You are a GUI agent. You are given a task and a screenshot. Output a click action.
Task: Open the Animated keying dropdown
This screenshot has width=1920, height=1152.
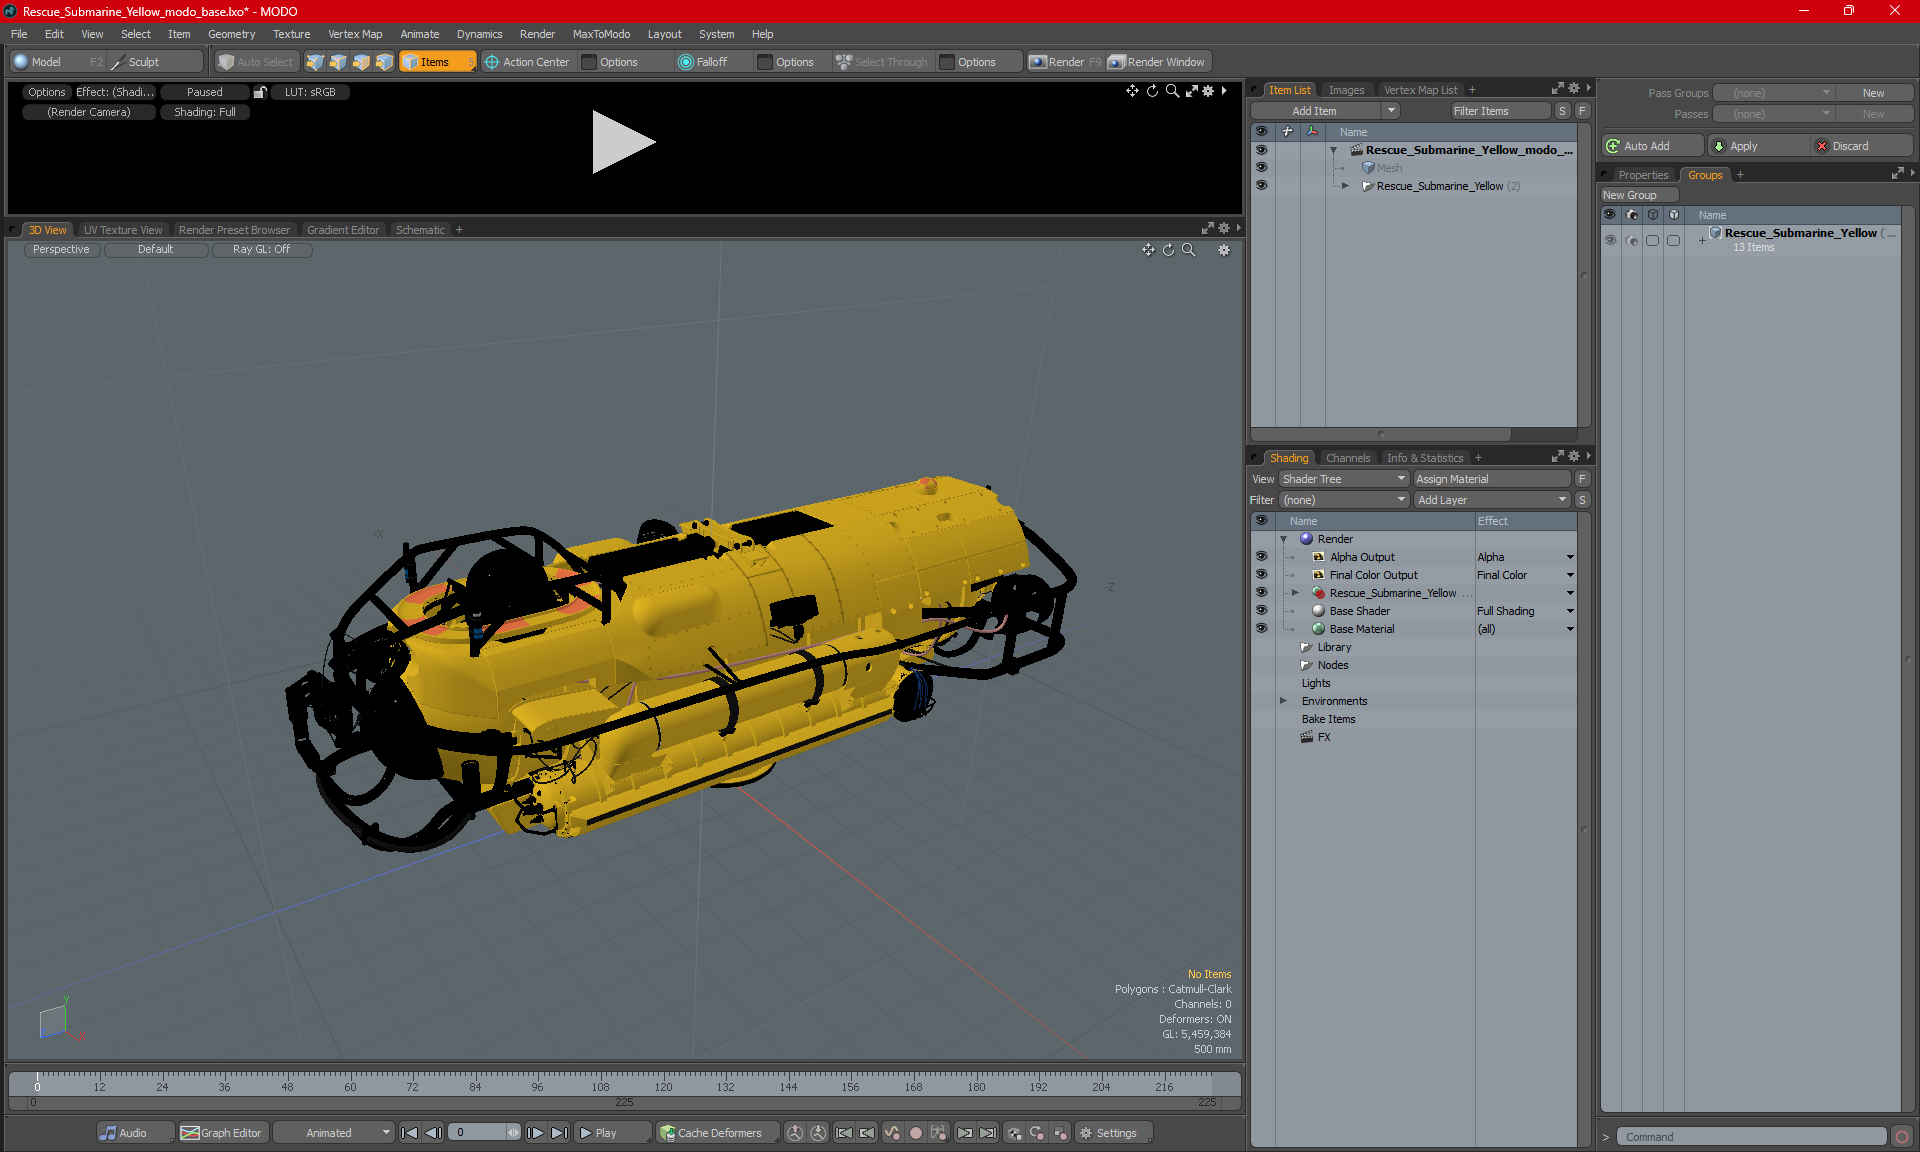click(x=333, y=1133)
